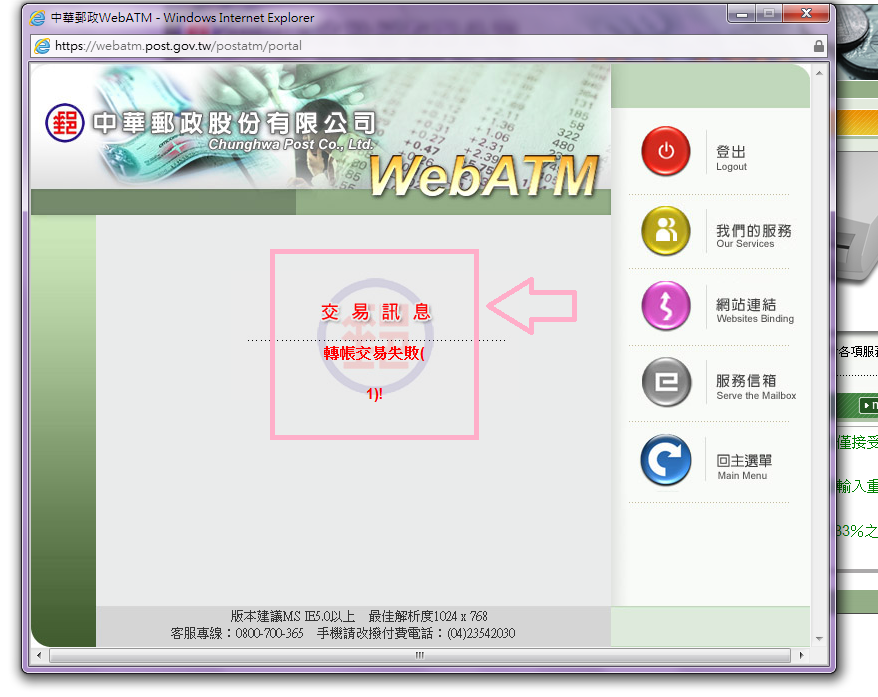
Task: Select the 登出 Logout text link
Action: click(731, 158)
